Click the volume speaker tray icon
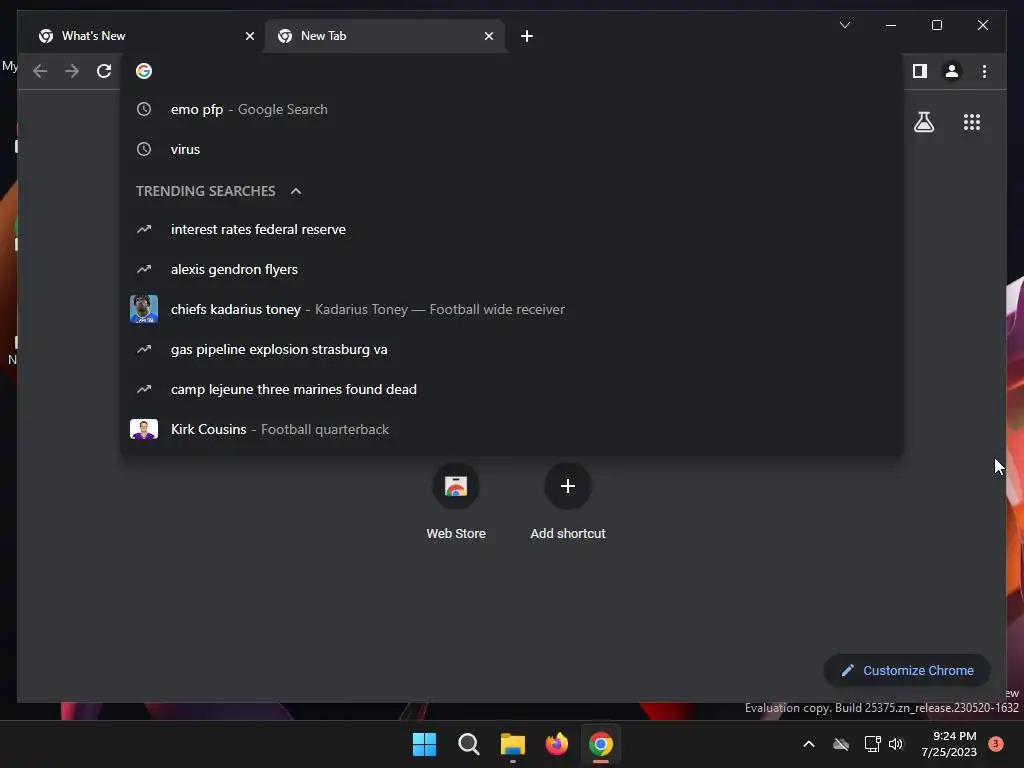Screen dimensions: 1024x768 coord(896,744)
